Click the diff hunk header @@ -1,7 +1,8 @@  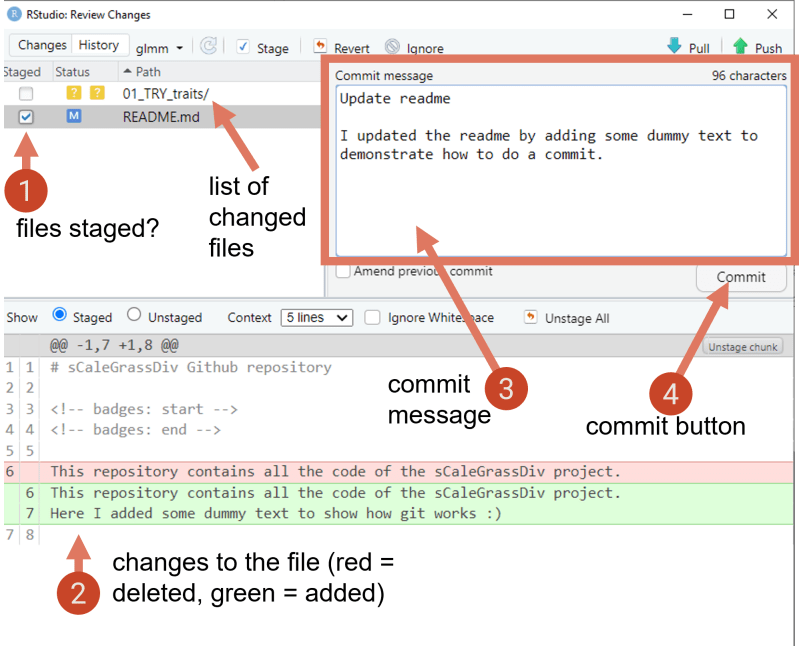pos(114,345)
